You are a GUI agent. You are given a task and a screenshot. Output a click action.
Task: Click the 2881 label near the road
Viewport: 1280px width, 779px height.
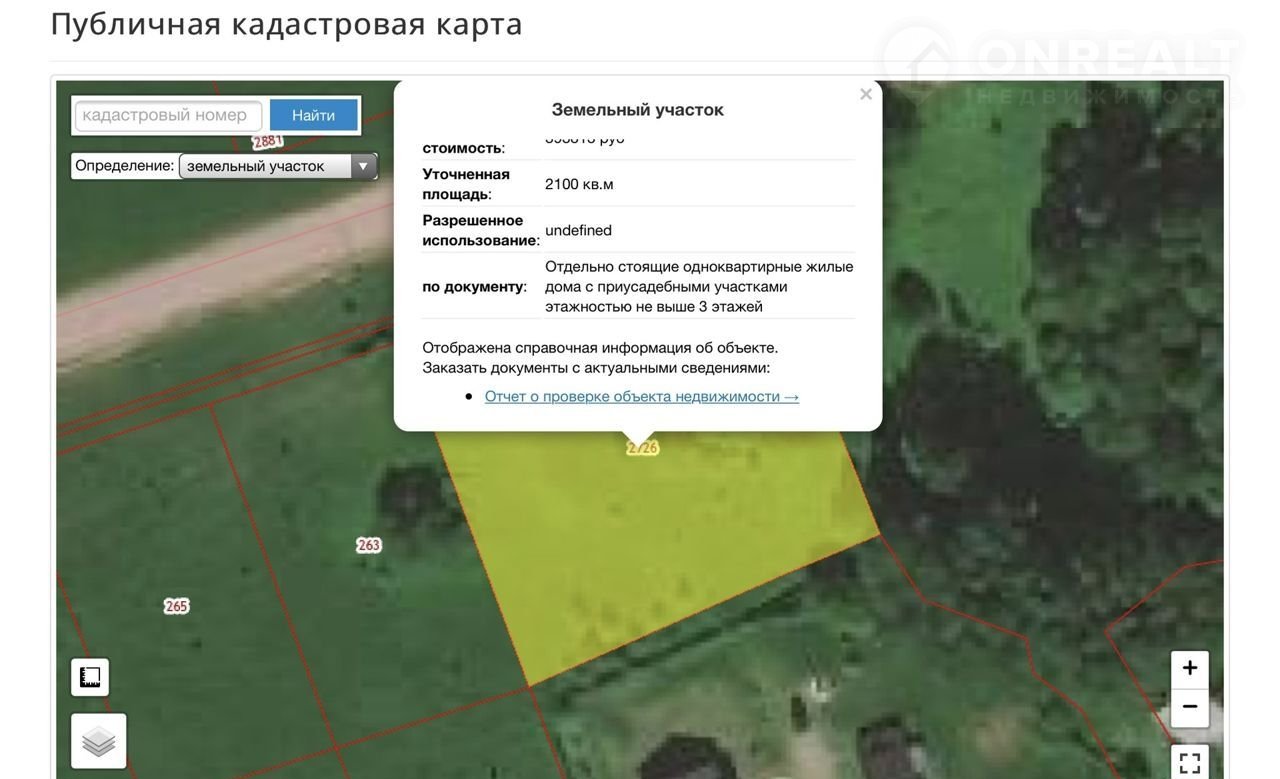click(268, 142)
